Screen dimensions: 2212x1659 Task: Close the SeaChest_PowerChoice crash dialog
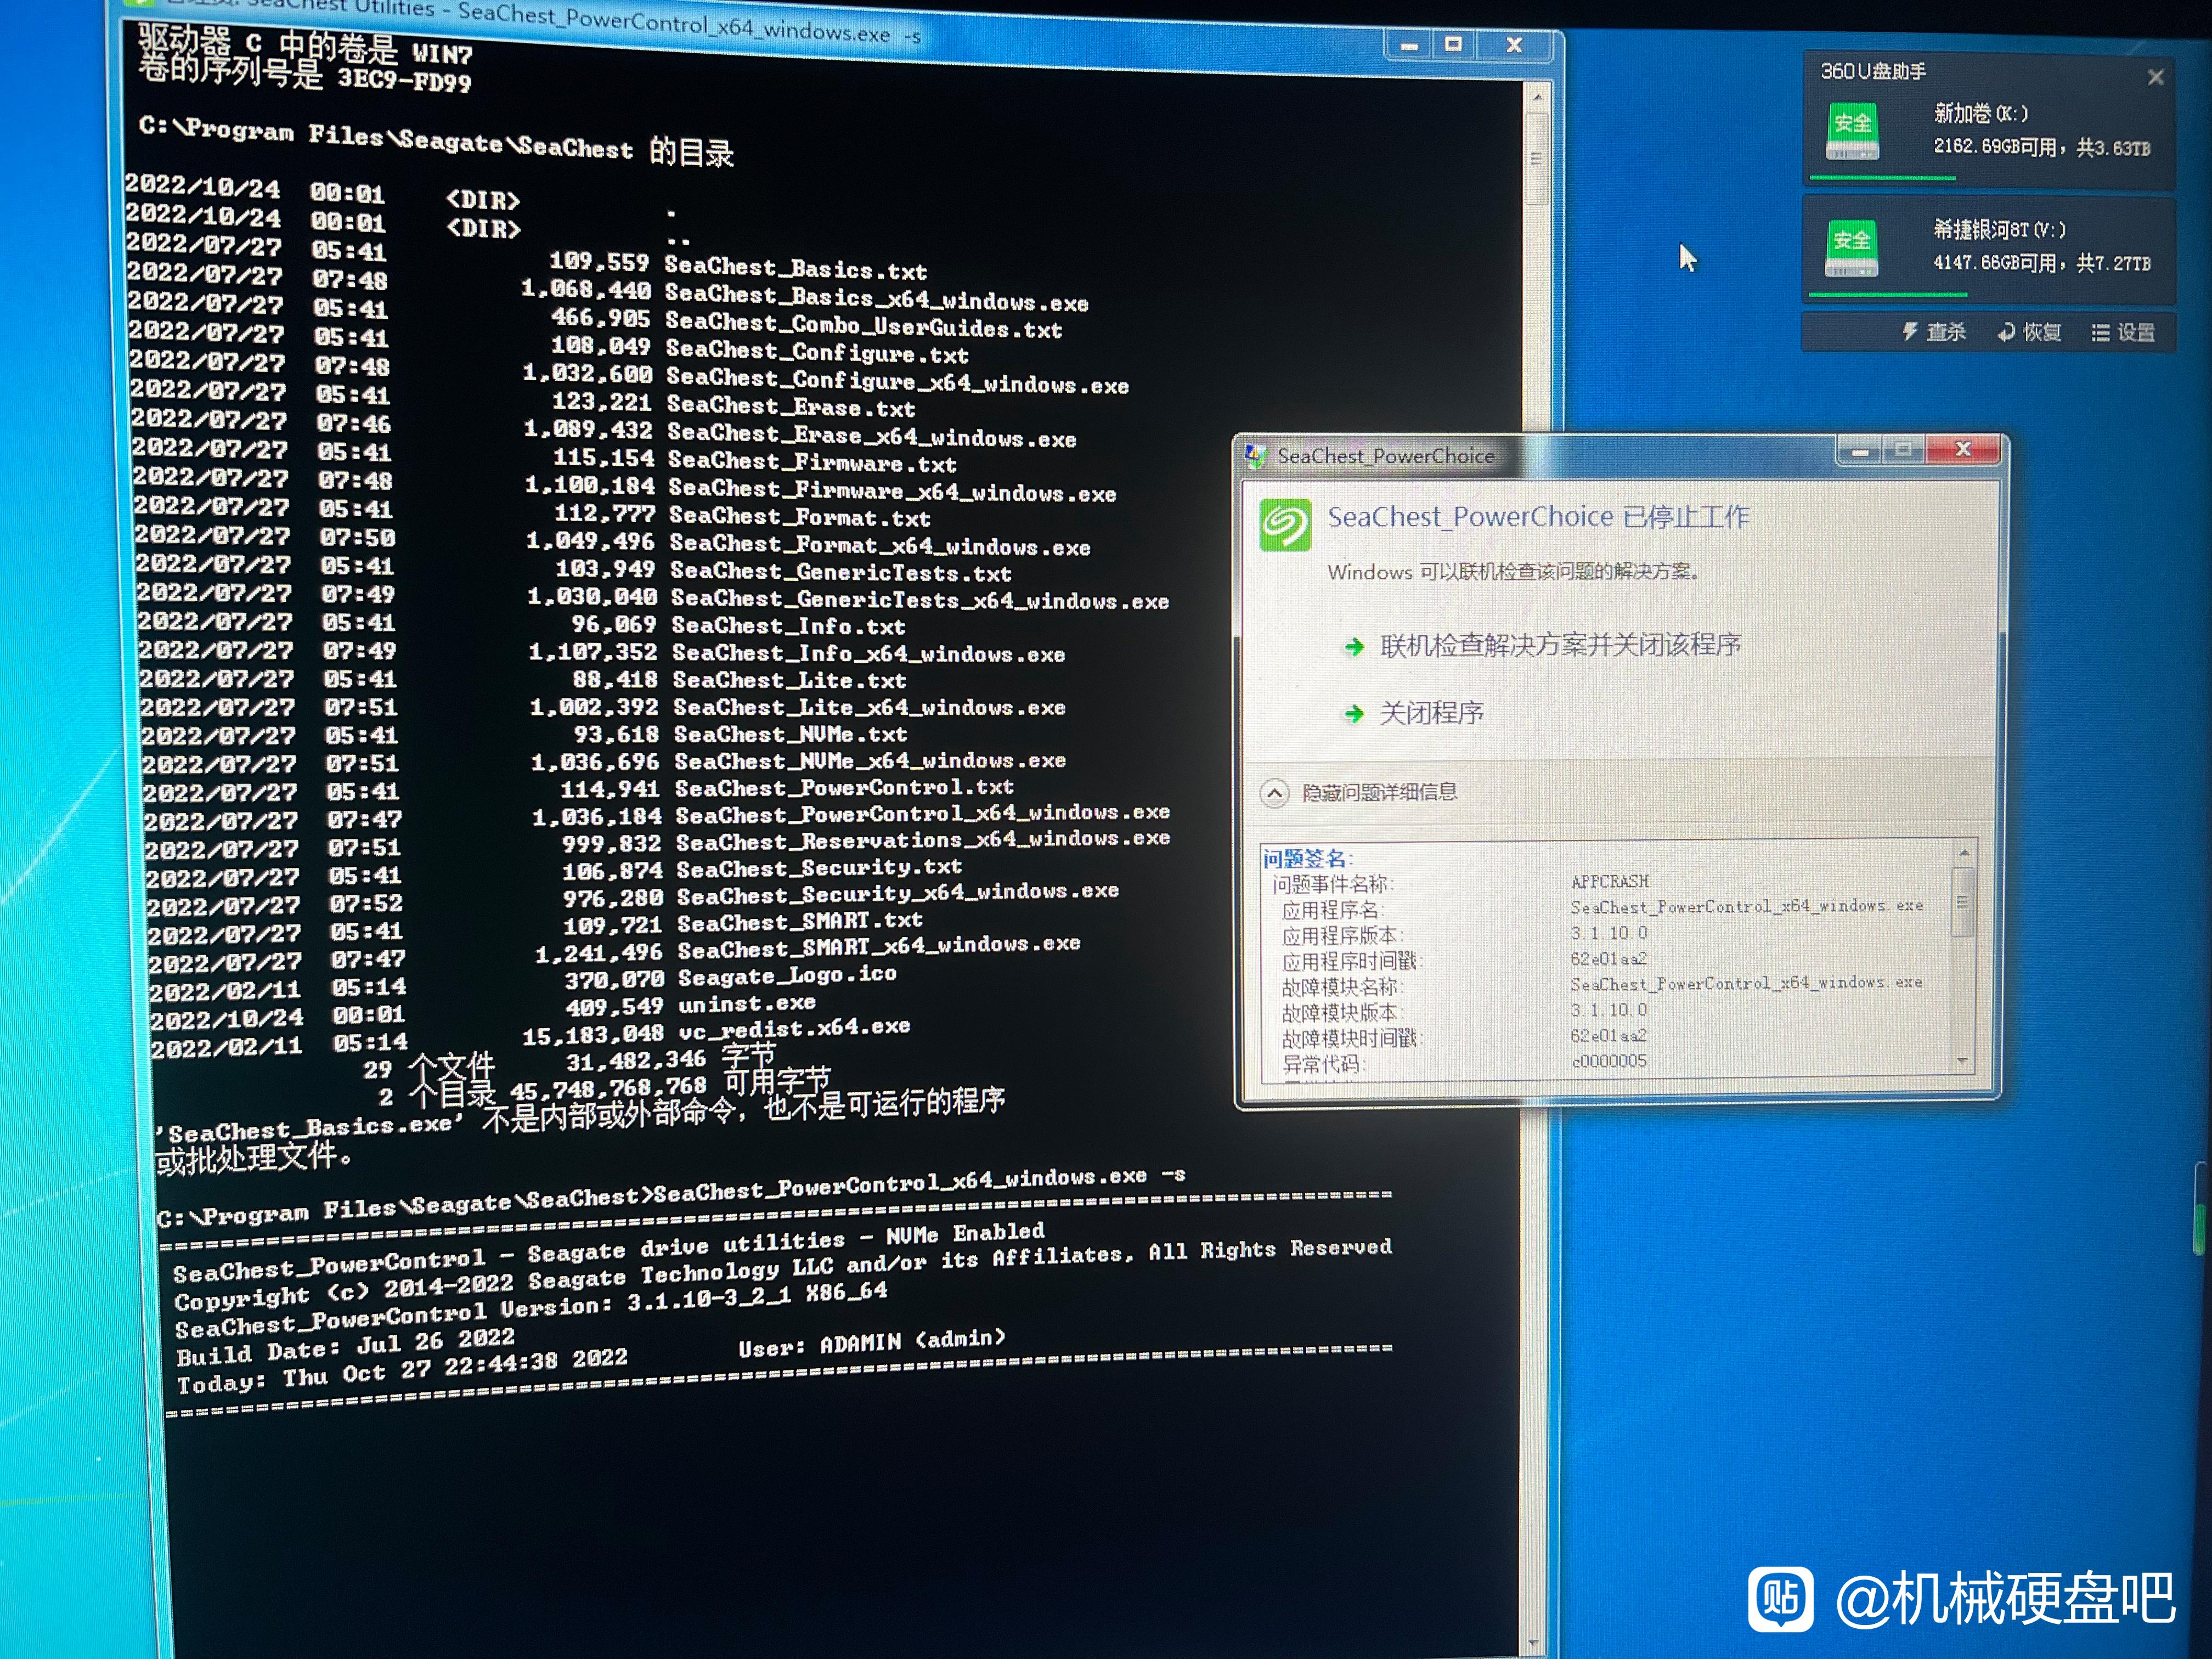pyautogui.click(x=1962, y=450)
